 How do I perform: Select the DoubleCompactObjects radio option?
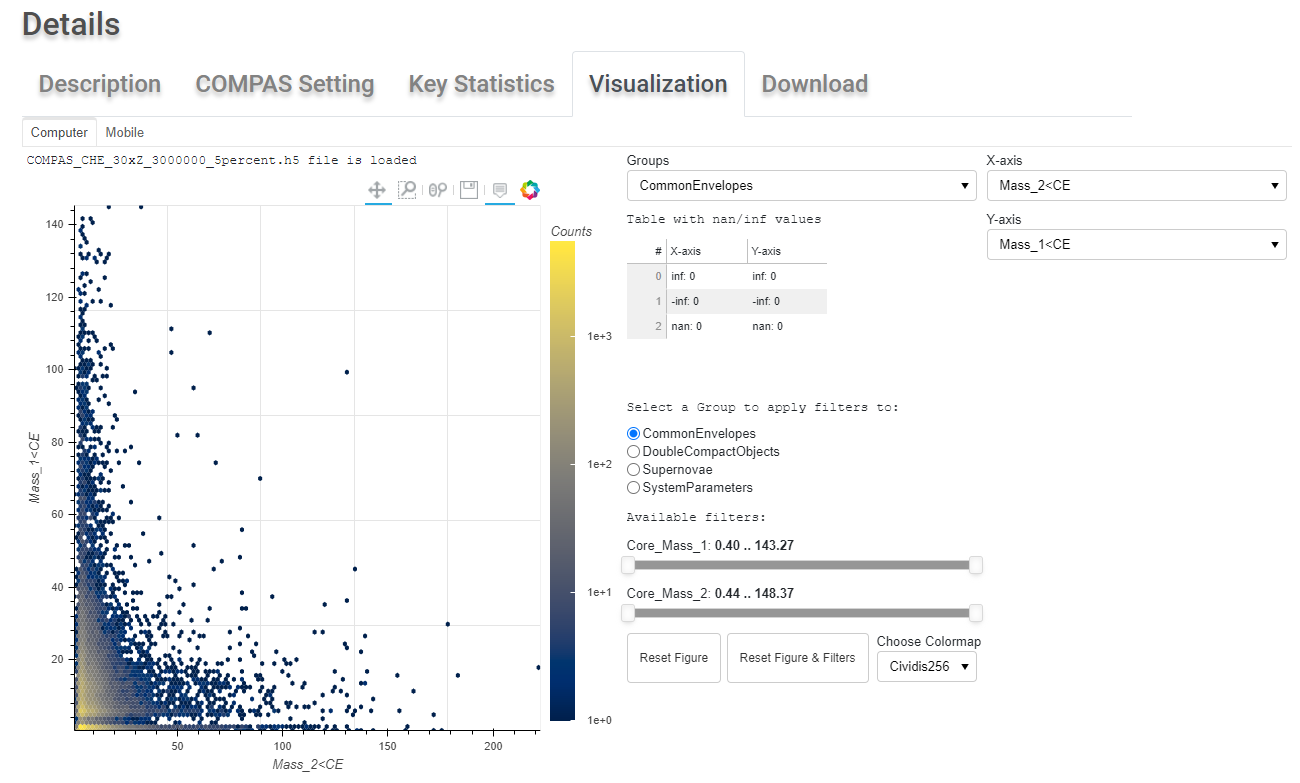633,452
